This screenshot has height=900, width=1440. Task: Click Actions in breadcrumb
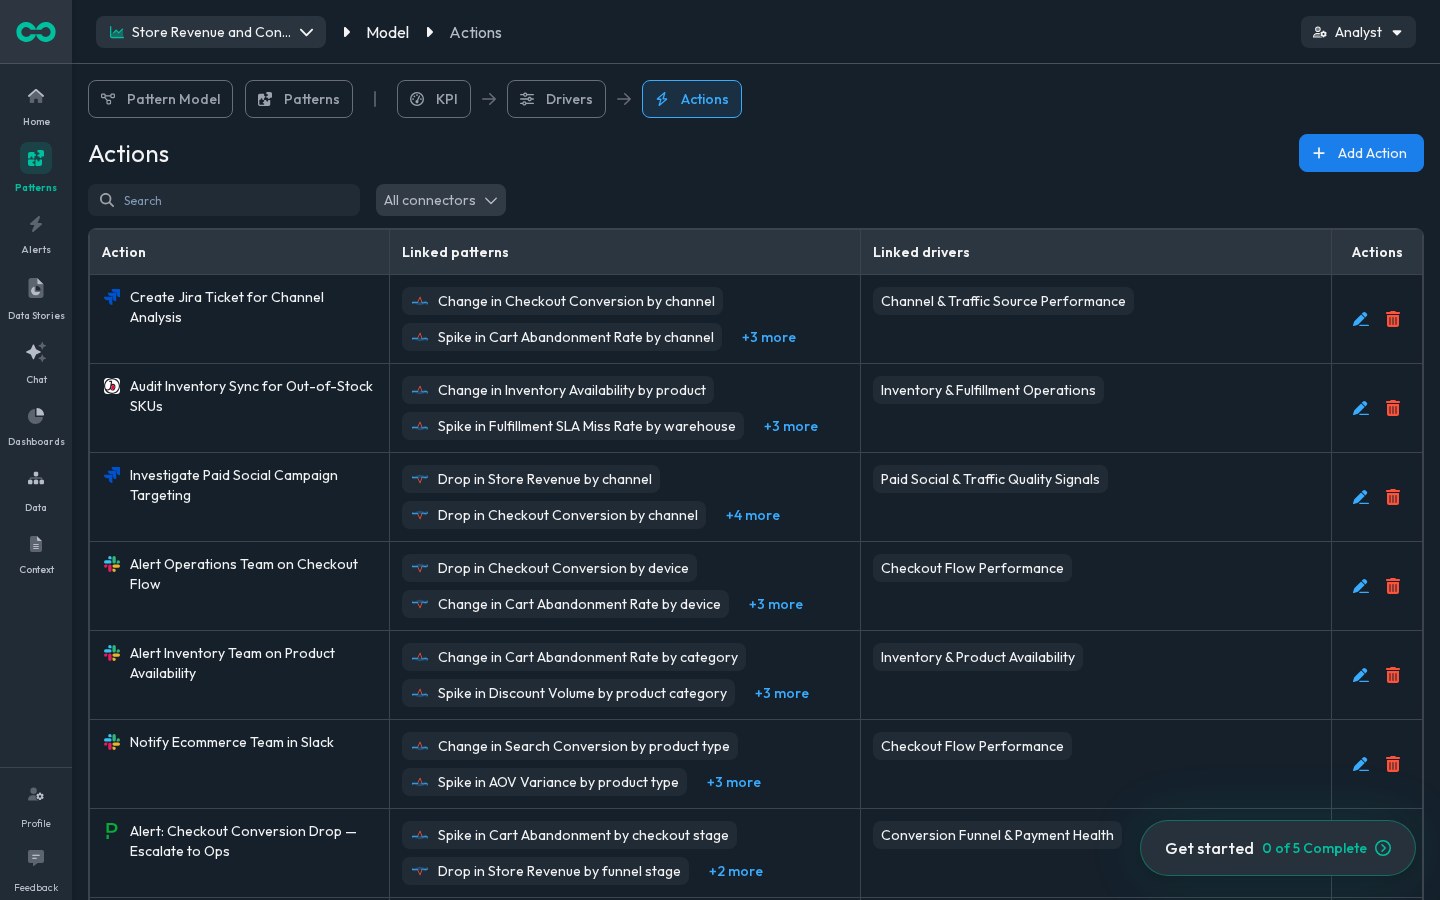(x=476, y=32)
